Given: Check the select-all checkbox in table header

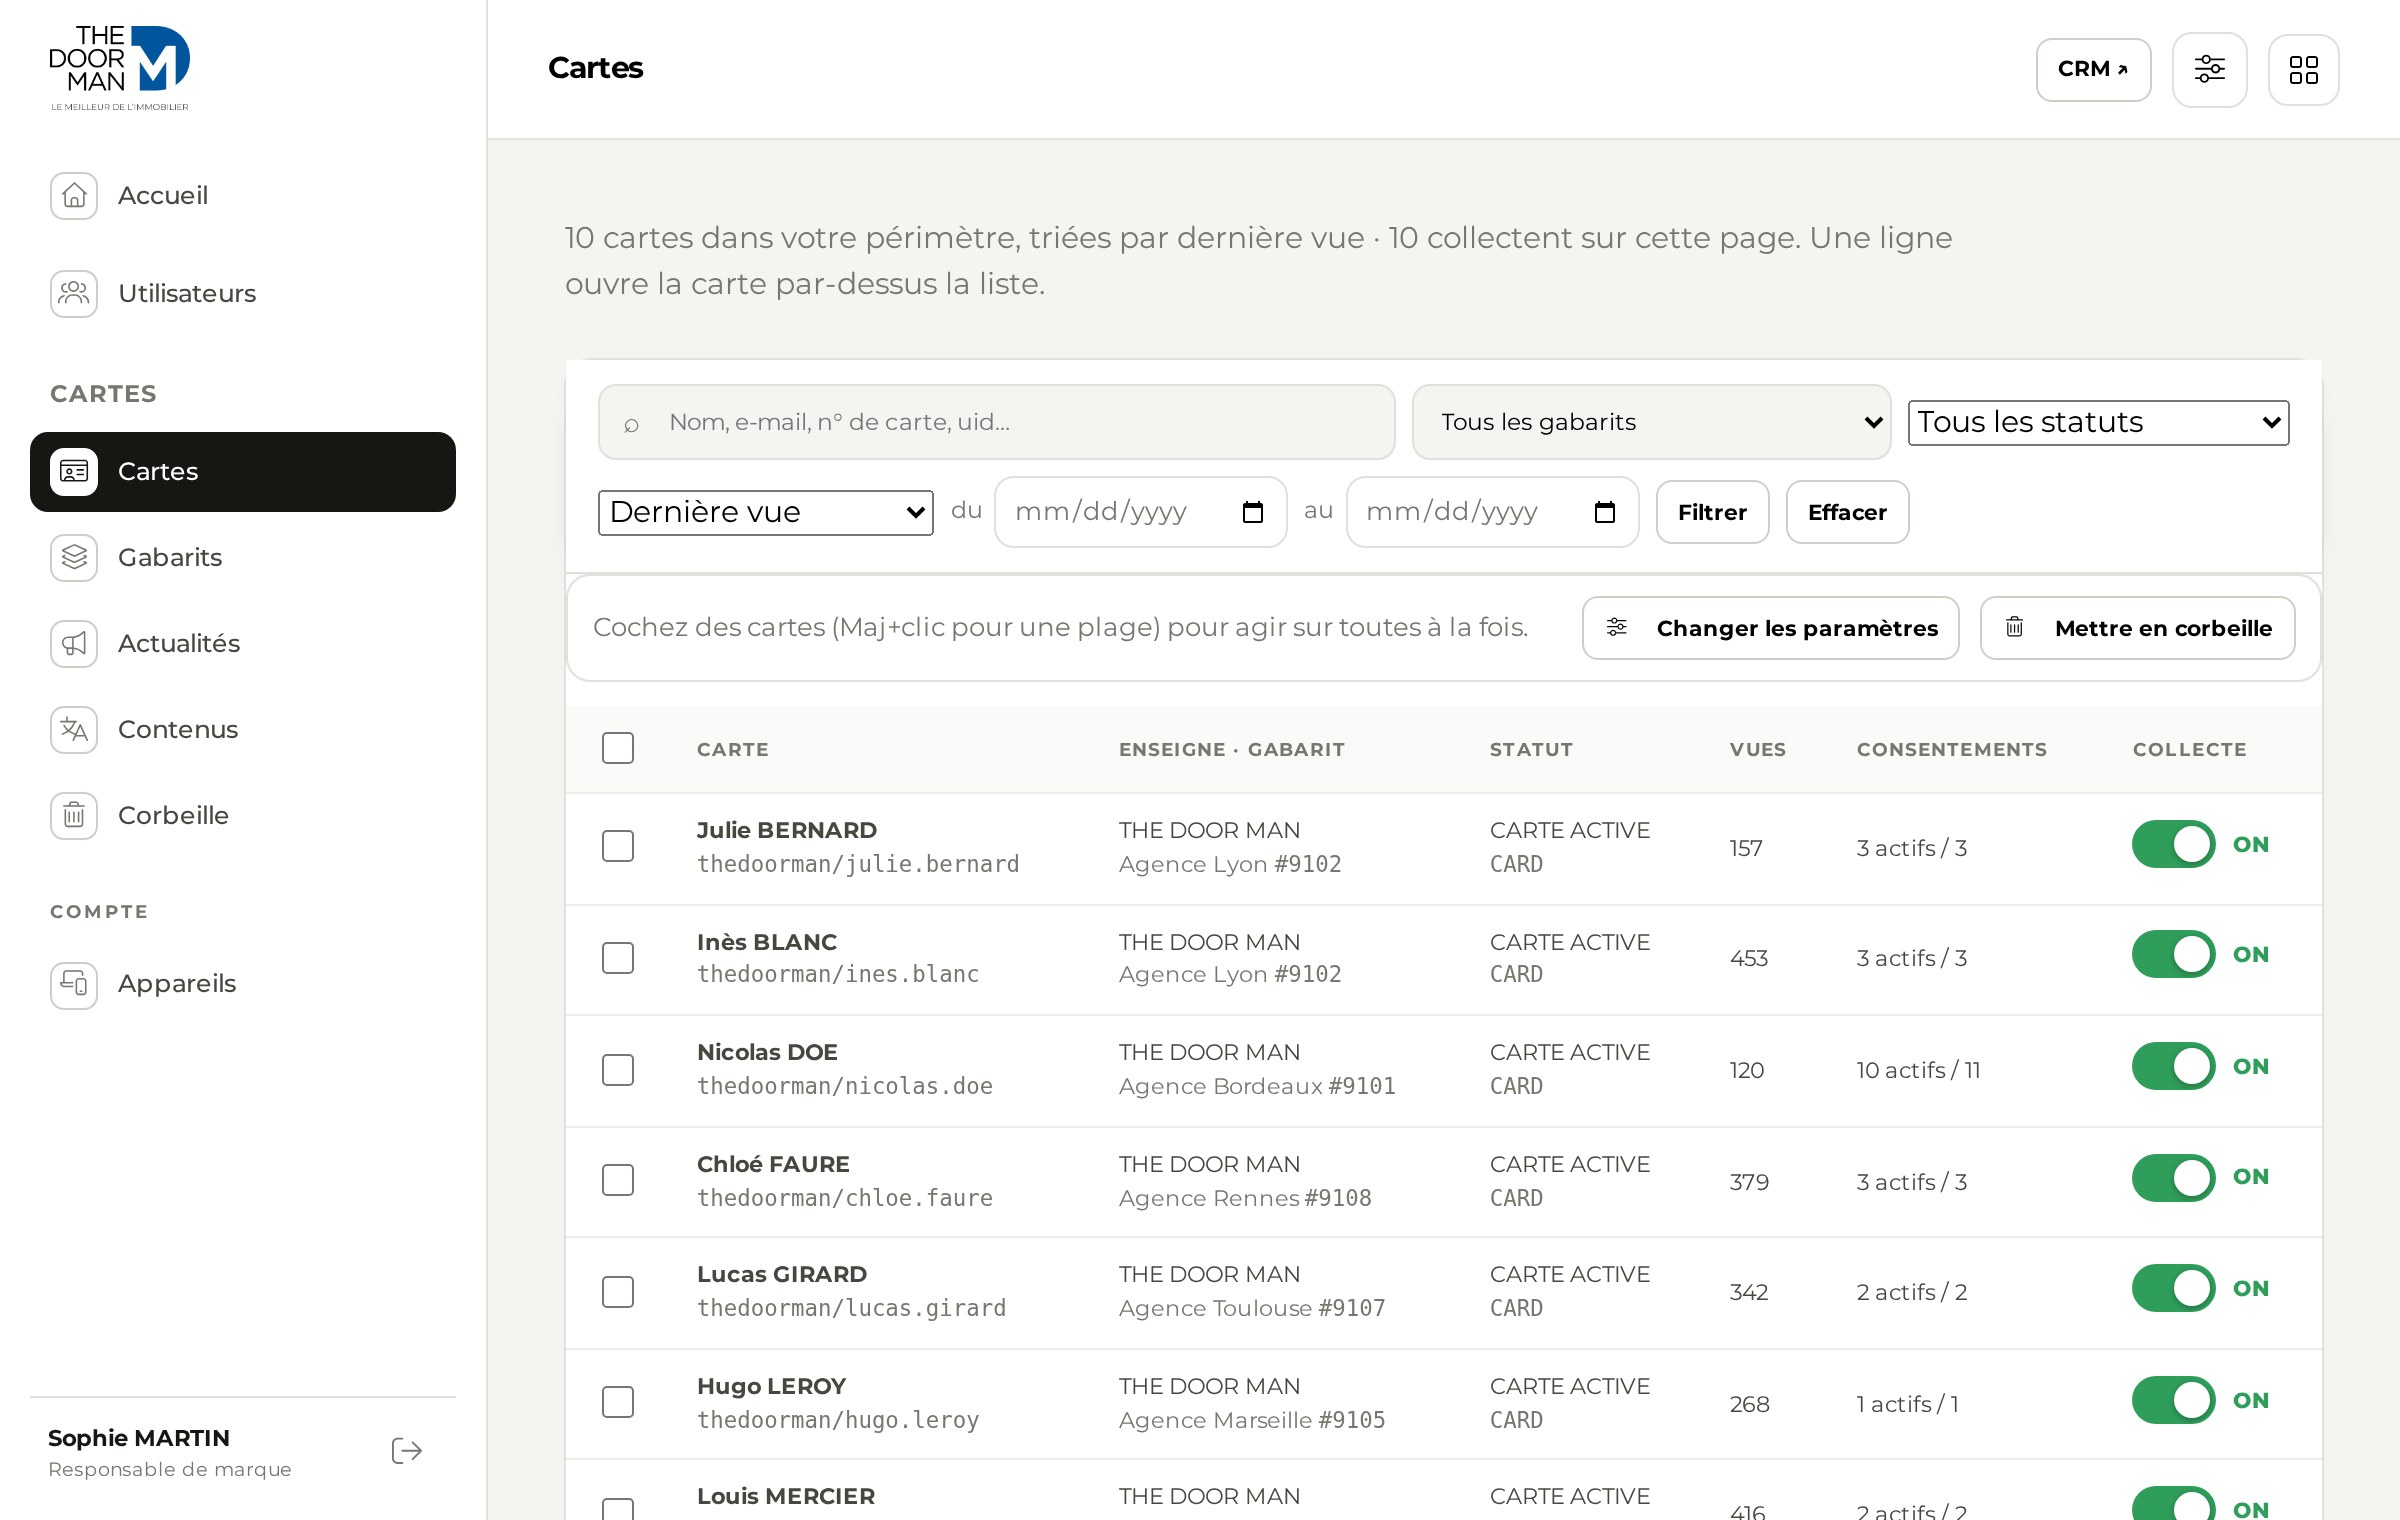Looking at the screenshot, I should click(x=618, y=748).
